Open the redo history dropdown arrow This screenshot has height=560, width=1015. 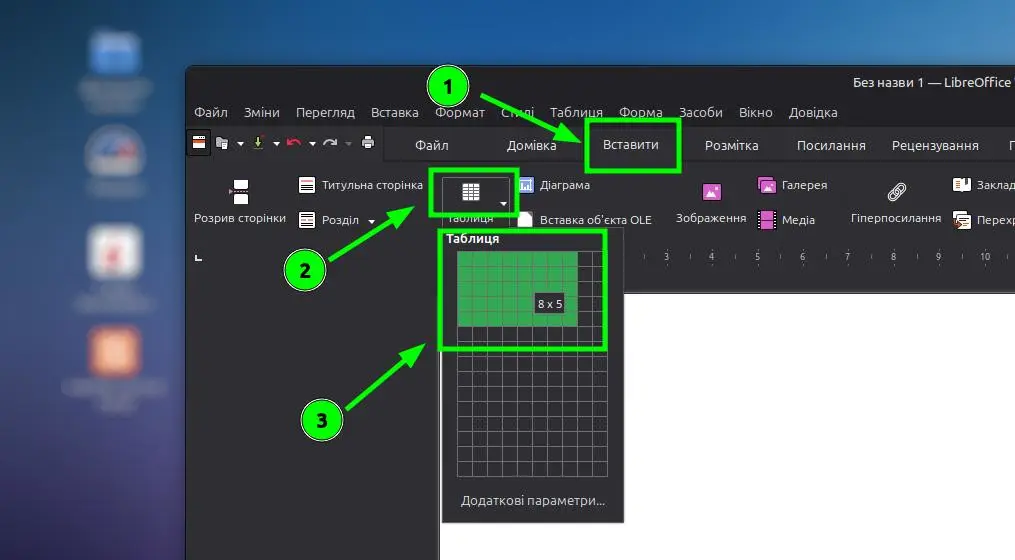(x=348, y=144)
